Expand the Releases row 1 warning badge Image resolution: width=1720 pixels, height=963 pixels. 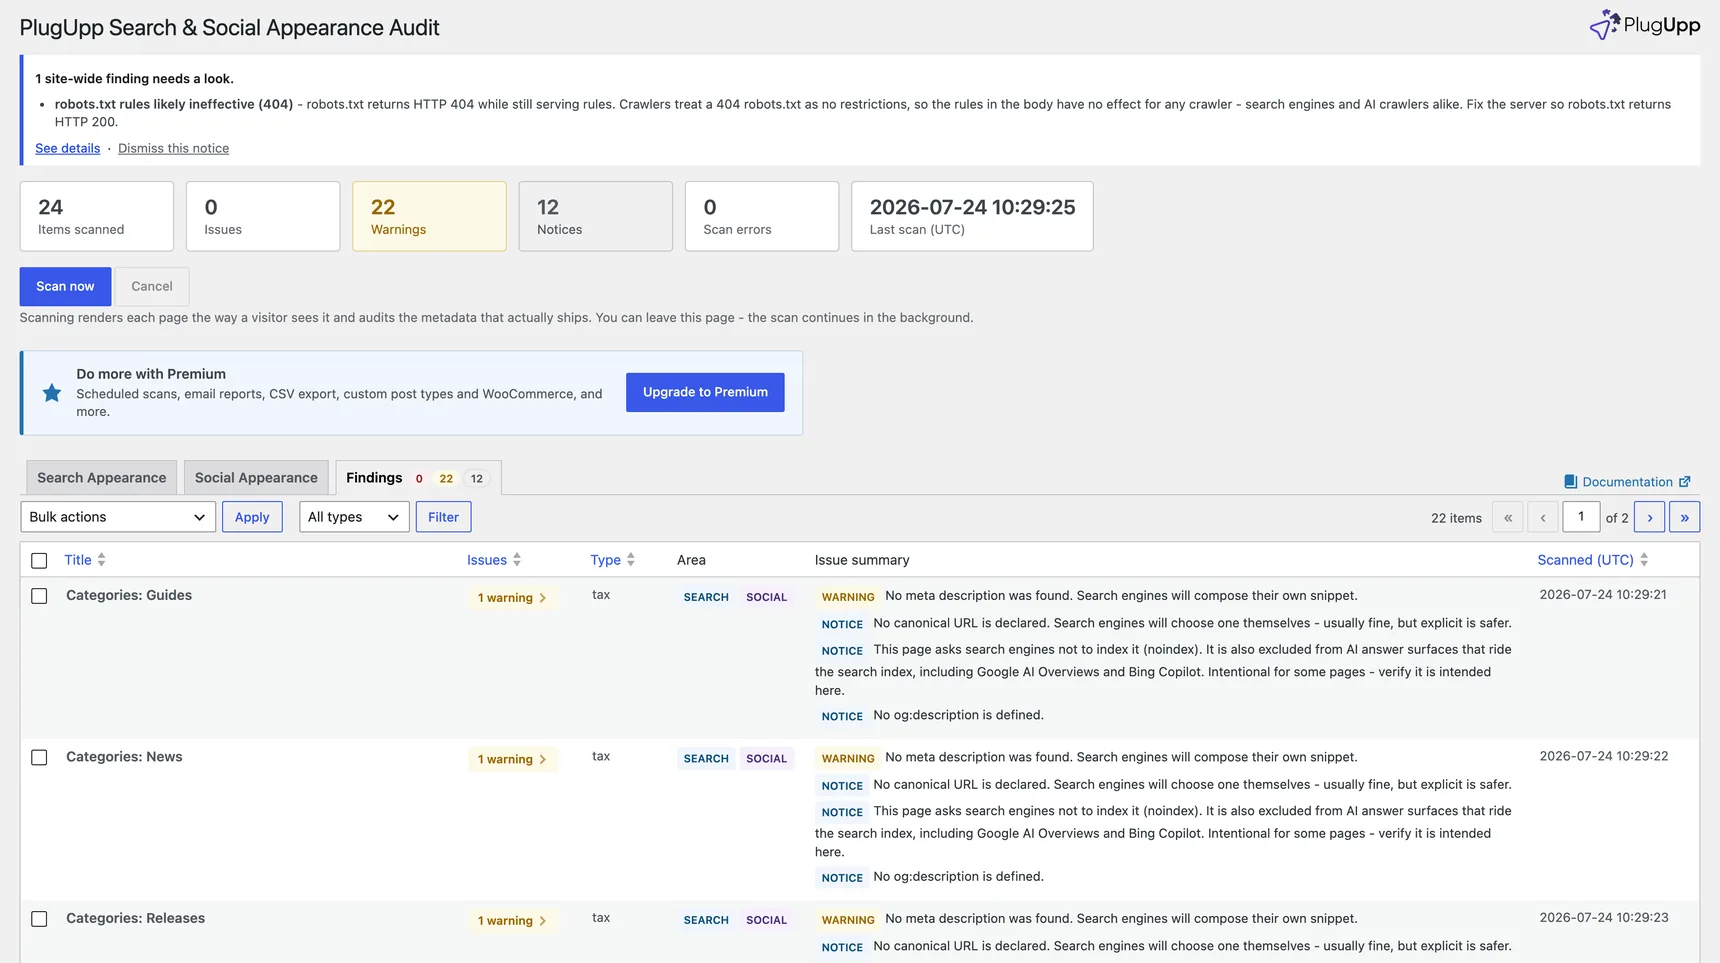(x=512, y=921)
